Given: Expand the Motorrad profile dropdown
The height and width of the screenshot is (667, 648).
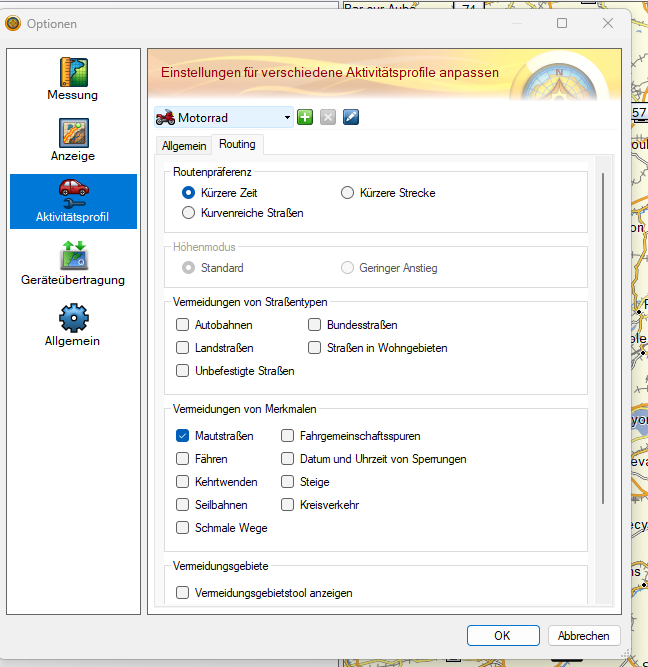Looking at the screenshot, I should [287, 118].
